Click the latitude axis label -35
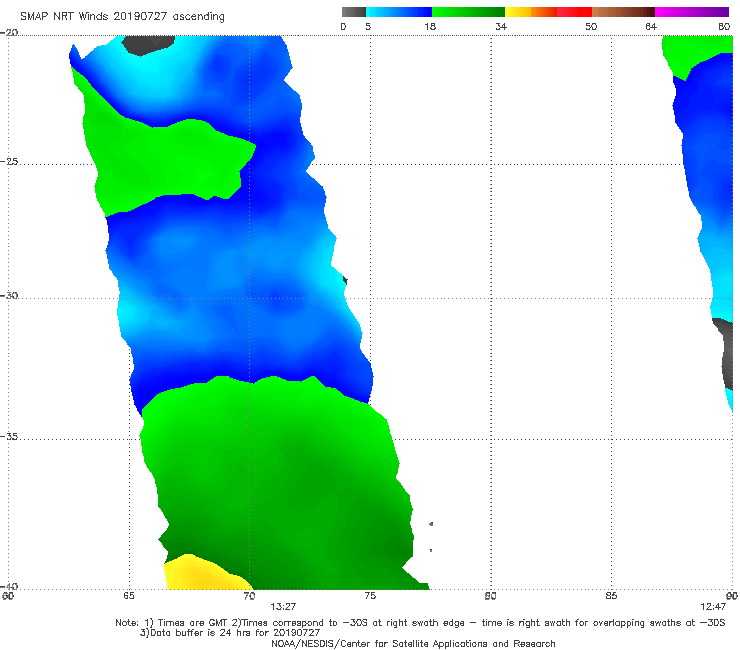The image size is (740, 650). point(9,436)
